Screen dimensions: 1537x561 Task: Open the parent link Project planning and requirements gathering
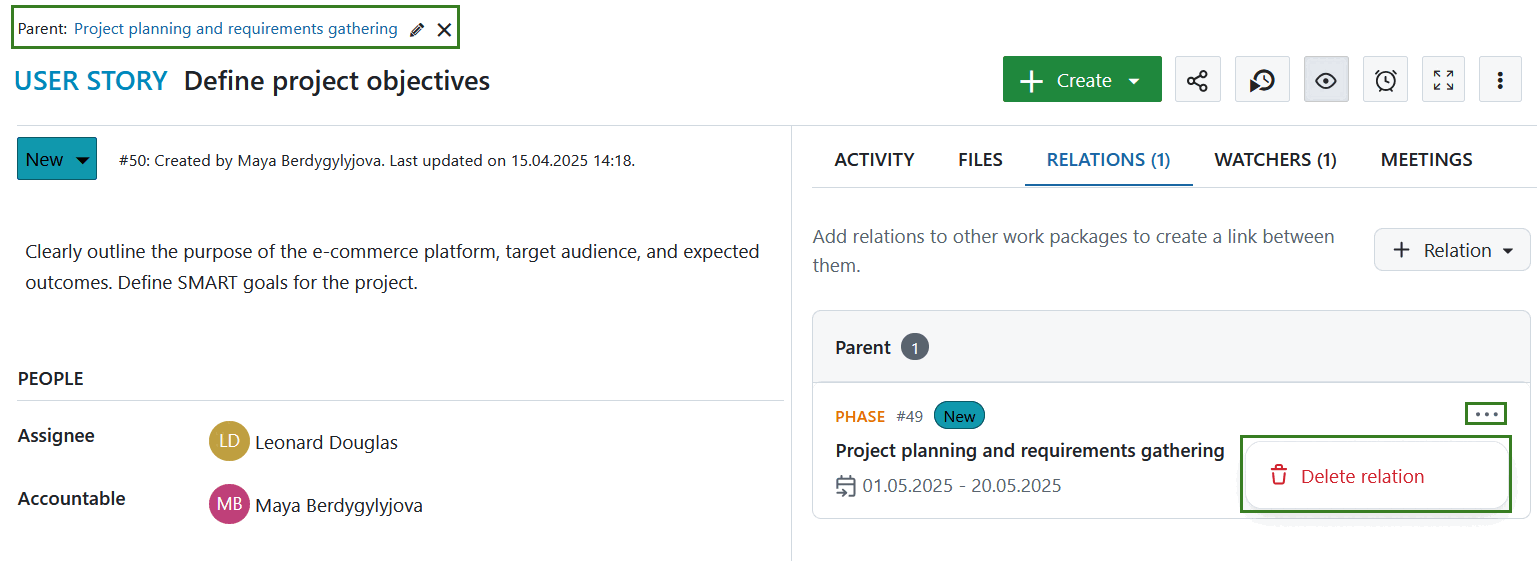pos(236,29)
